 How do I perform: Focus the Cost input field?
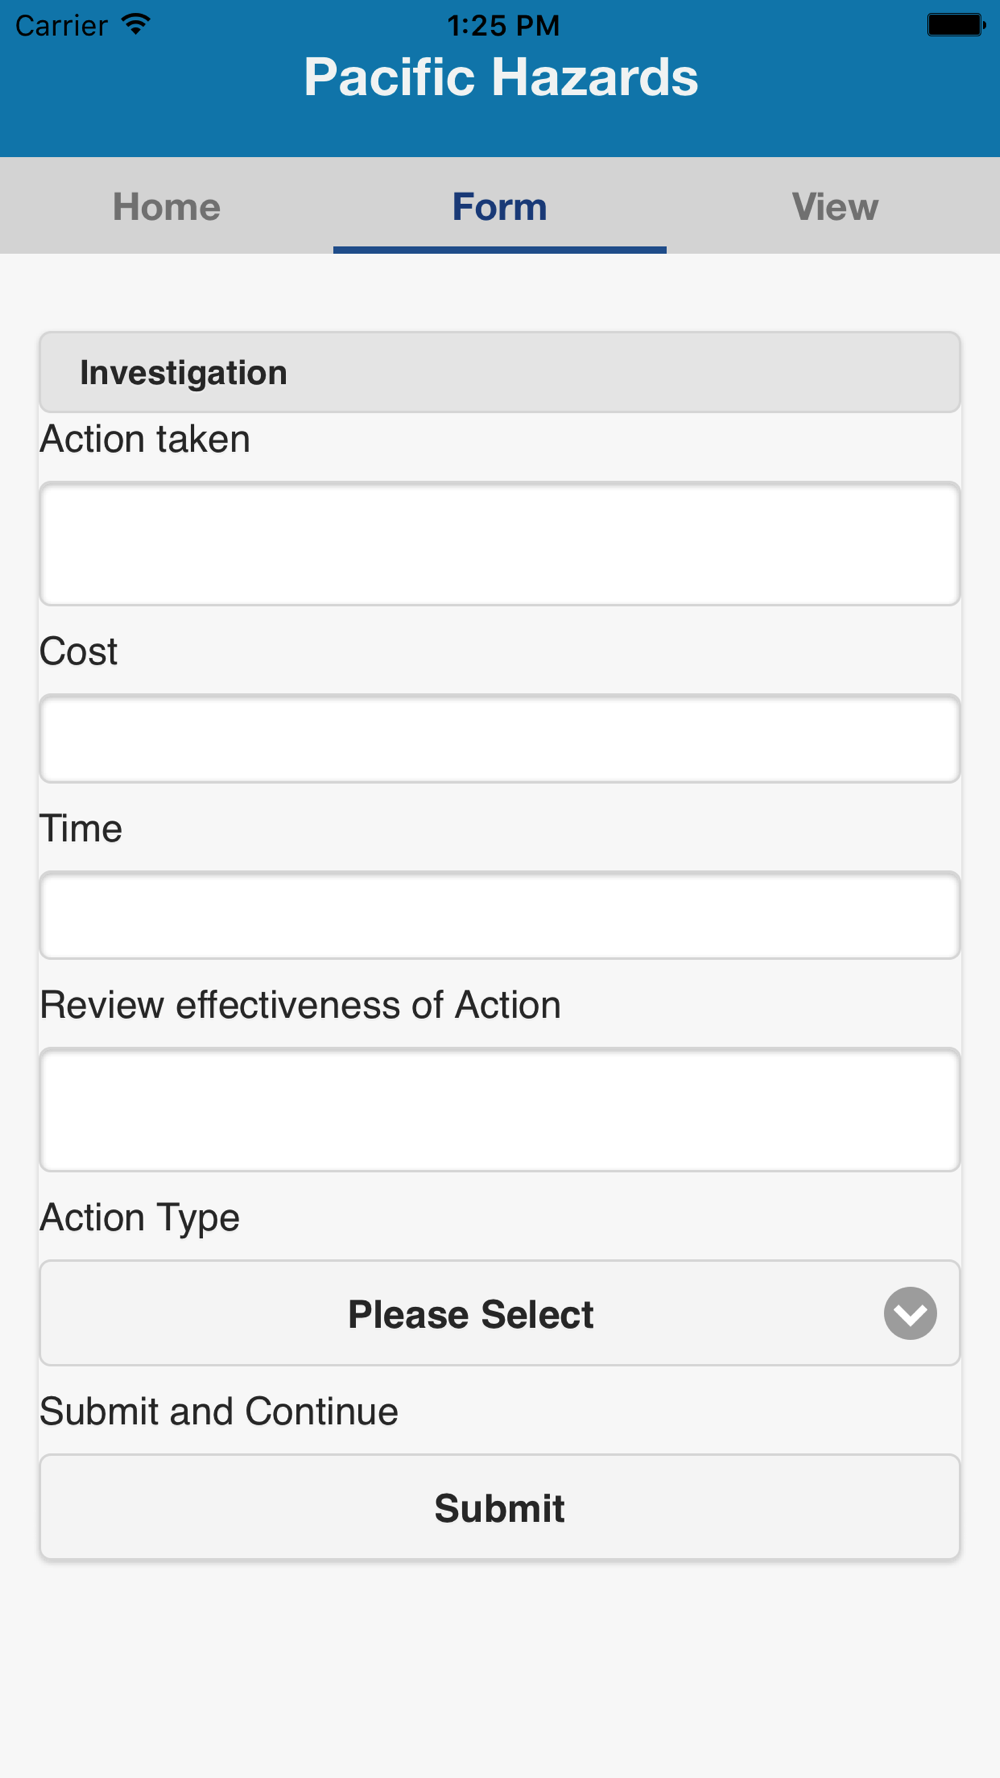click(x=500, y=739)
